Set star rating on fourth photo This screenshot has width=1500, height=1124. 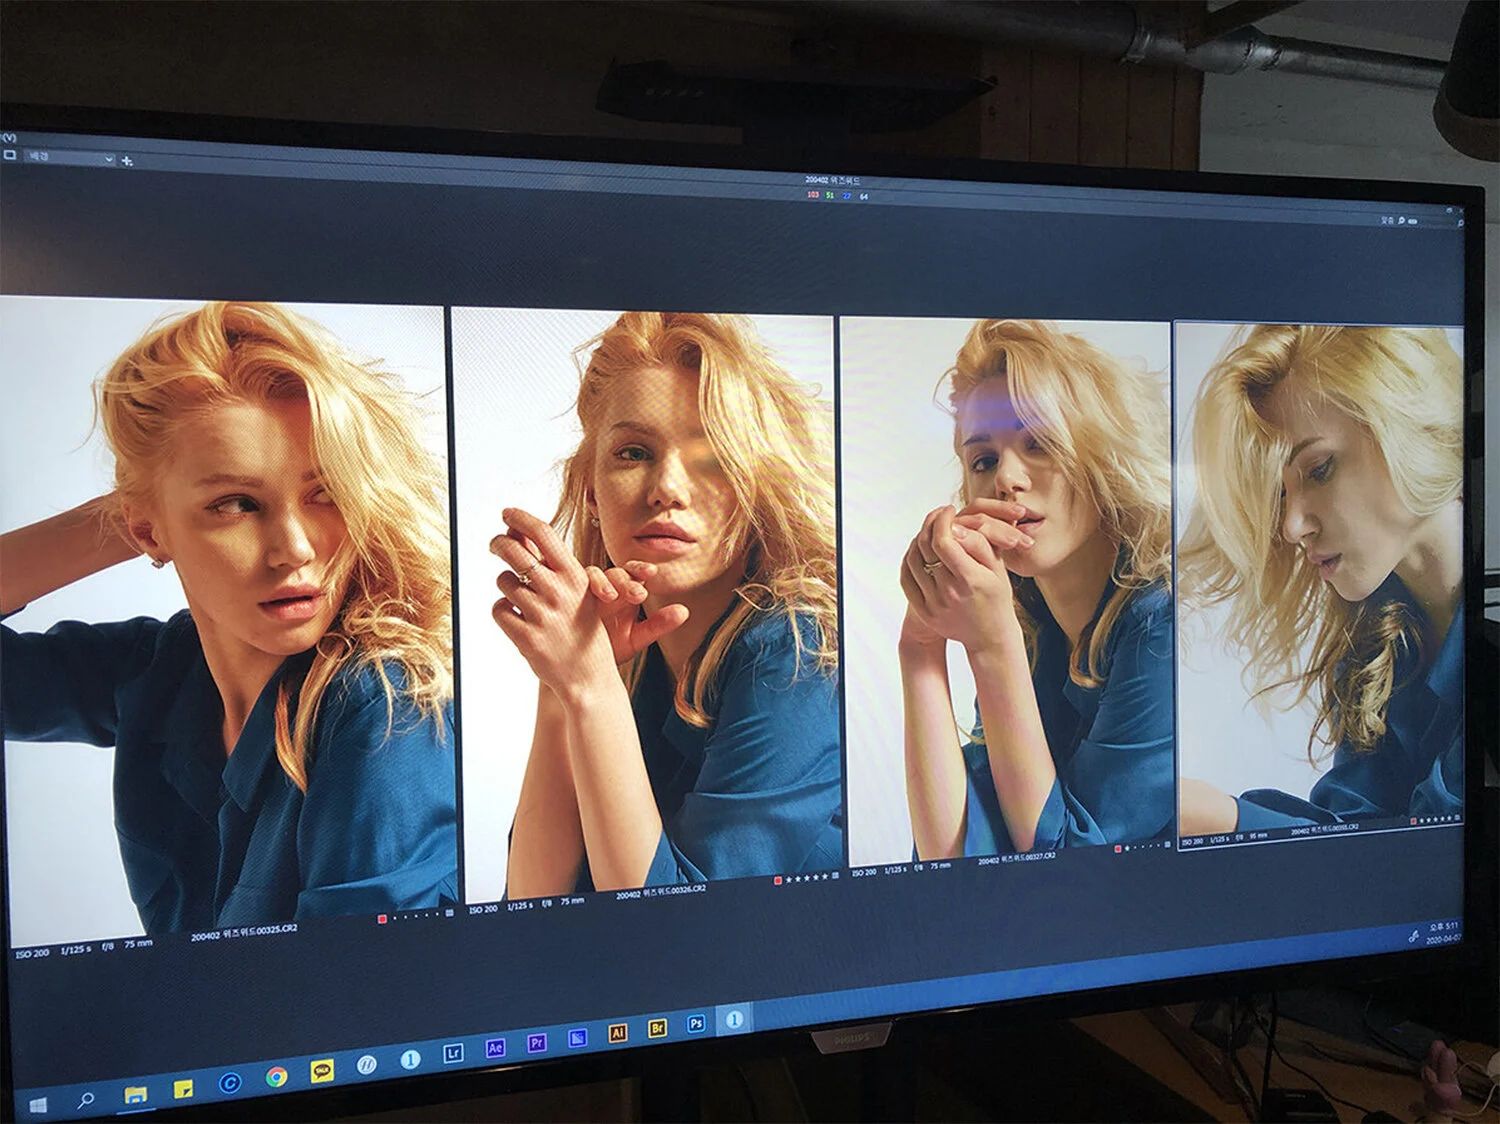coord(1437,819)
